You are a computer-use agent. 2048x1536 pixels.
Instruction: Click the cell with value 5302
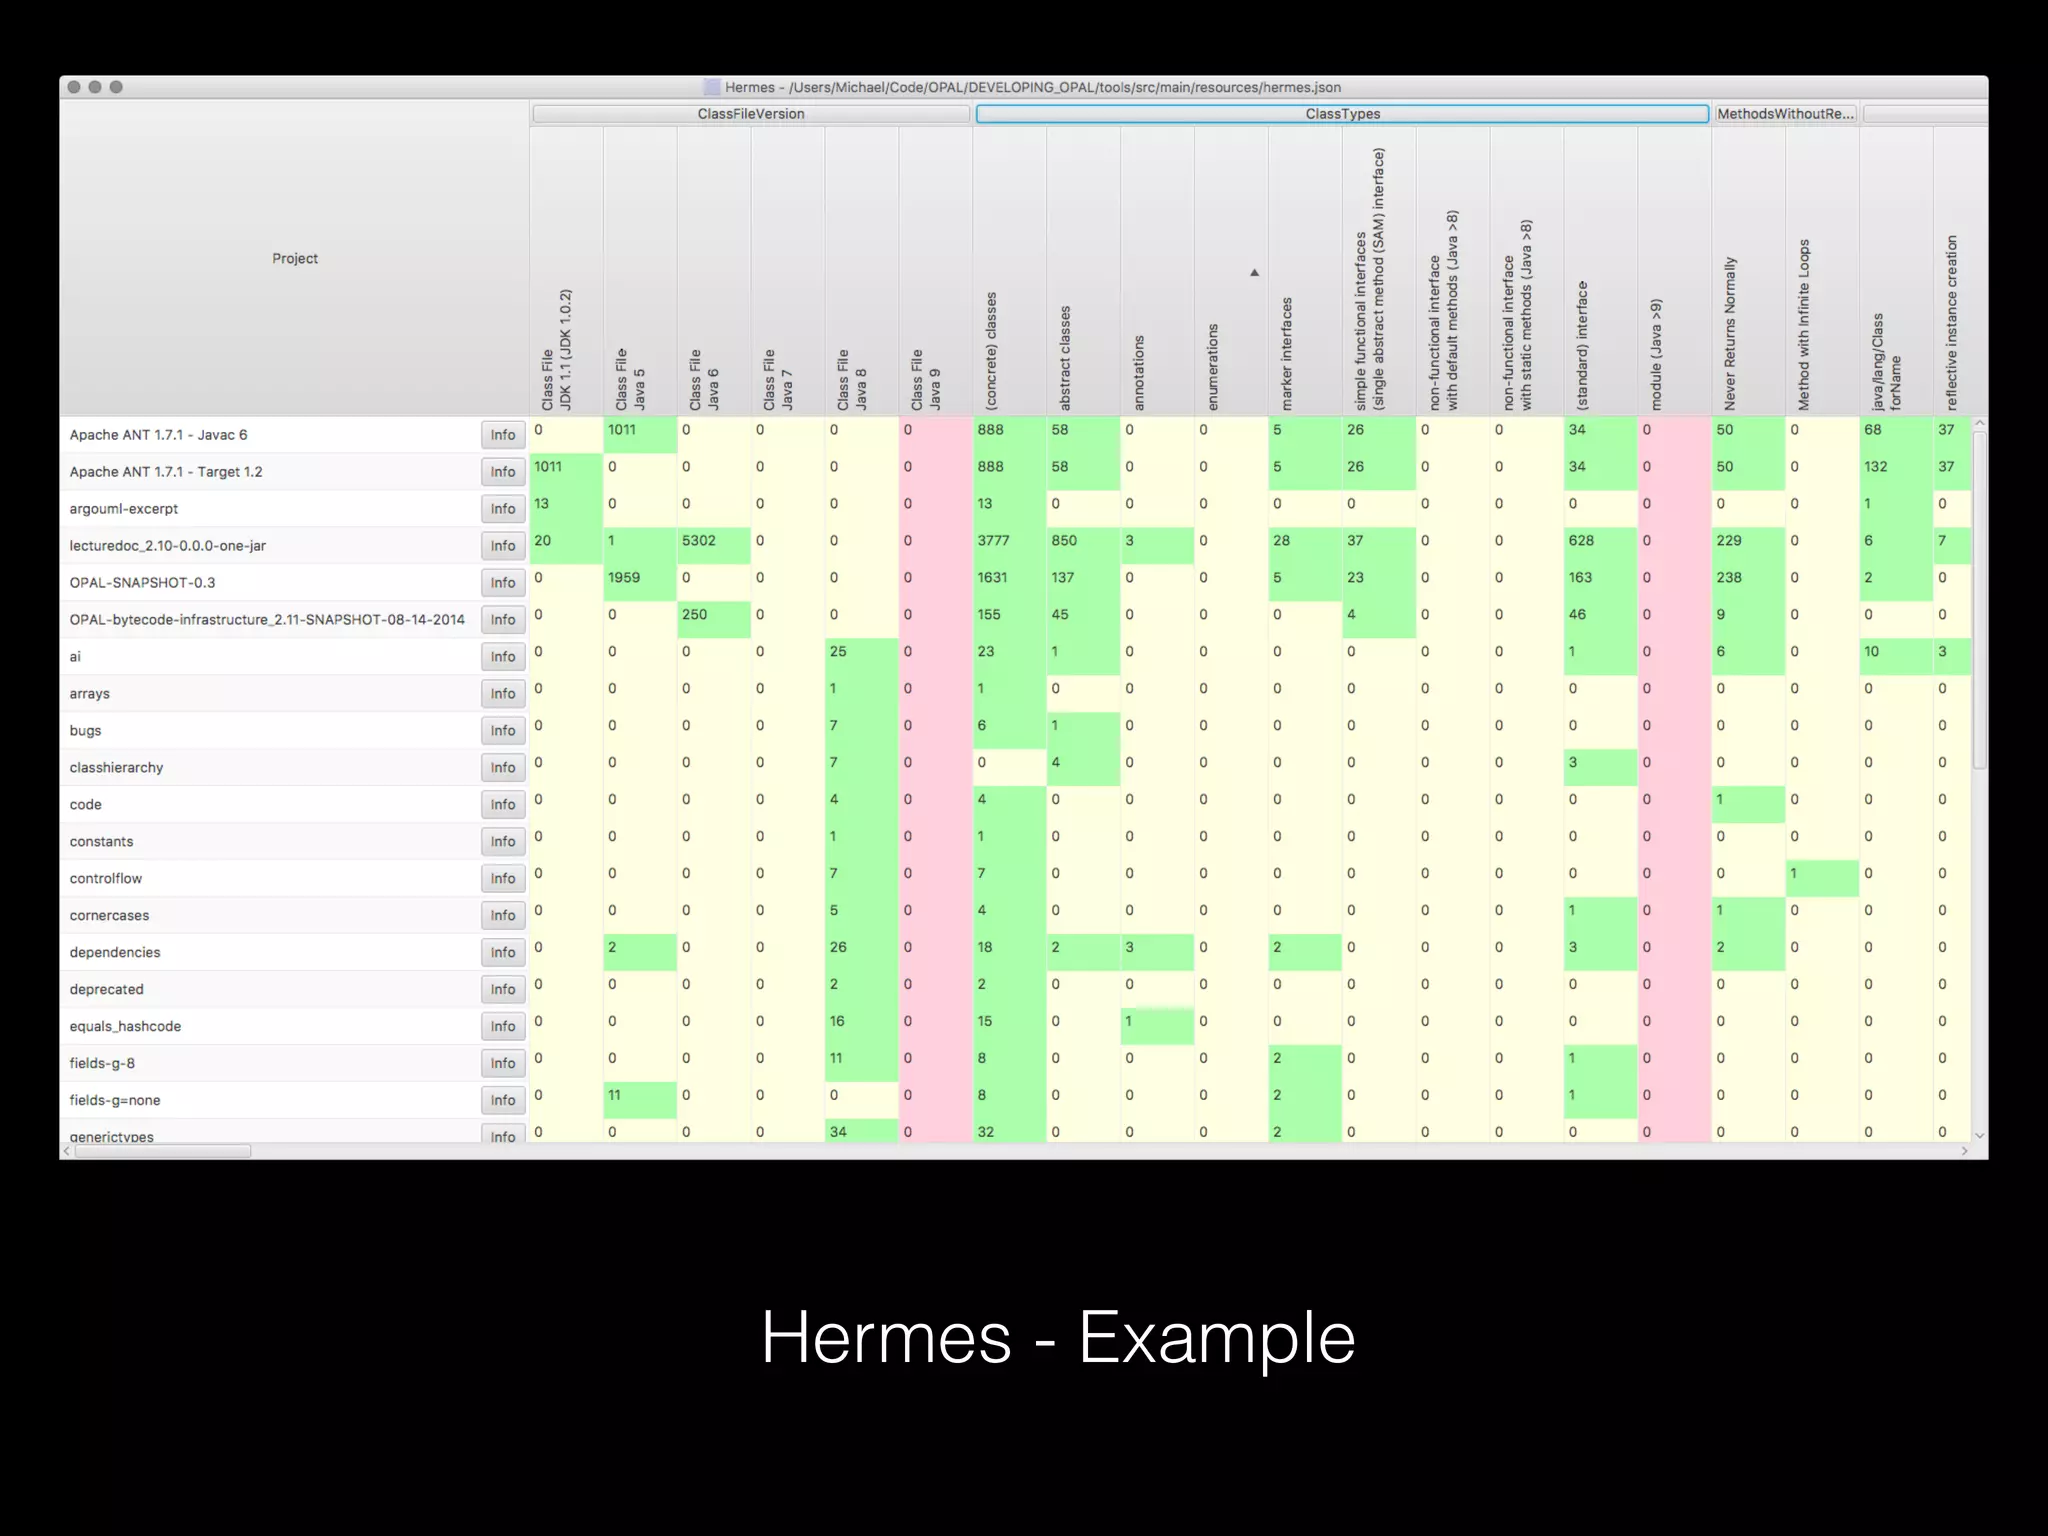click(x=714, y=545)
